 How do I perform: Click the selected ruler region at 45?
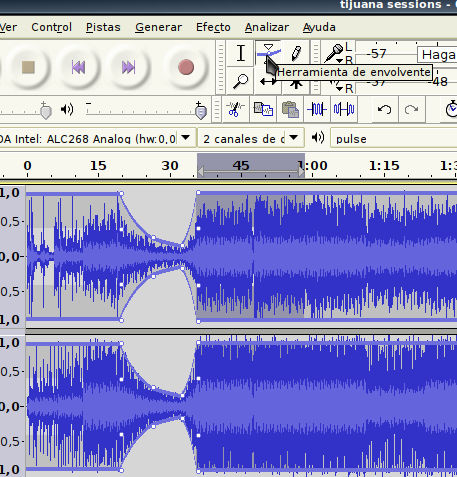click(x=241, y=166)
